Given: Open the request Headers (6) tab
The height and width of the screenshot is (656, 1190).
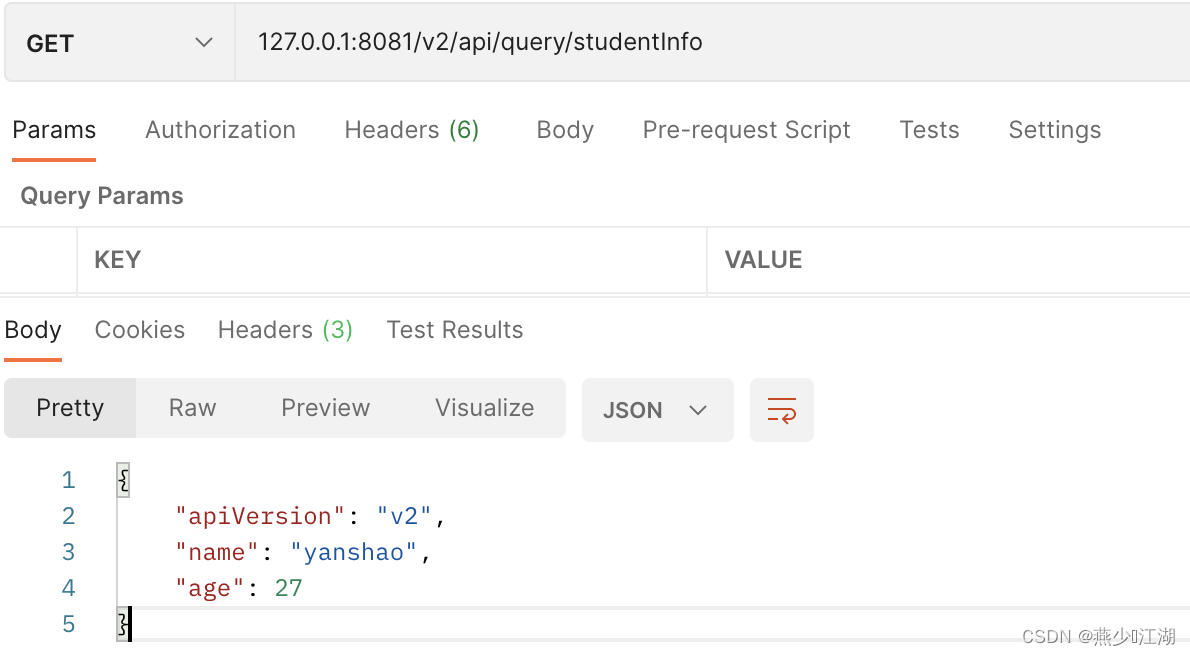Looking at the screenshot, I should tap(411, 130).
